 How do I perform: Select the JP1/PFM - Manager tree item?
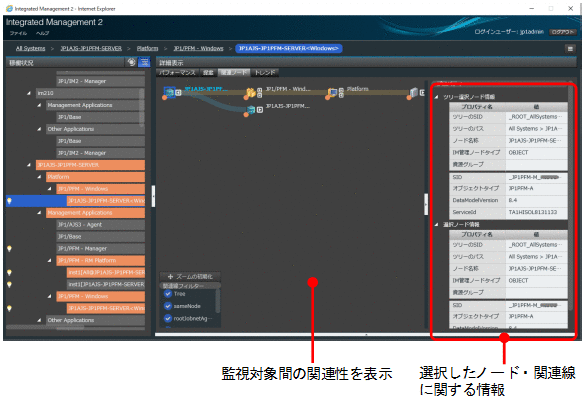101,249
